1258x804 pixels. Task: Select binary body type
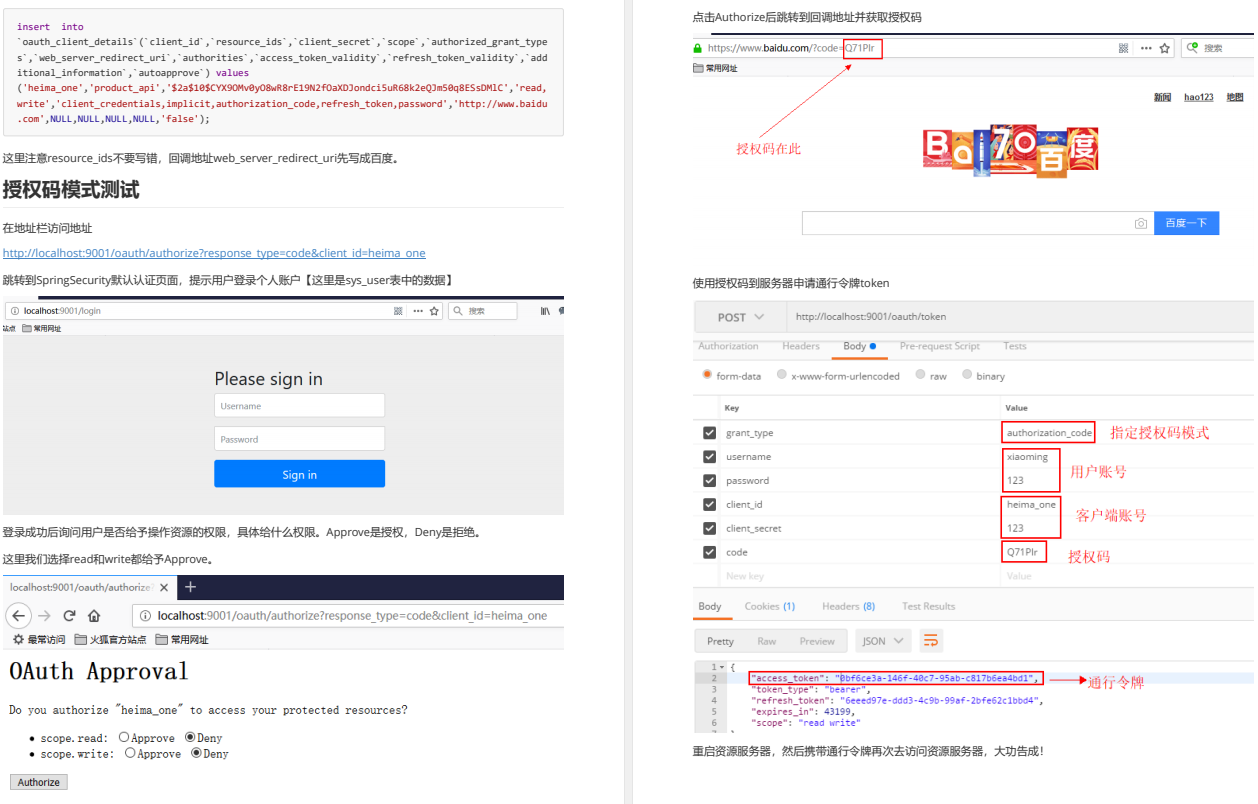(x=967, y=375)
